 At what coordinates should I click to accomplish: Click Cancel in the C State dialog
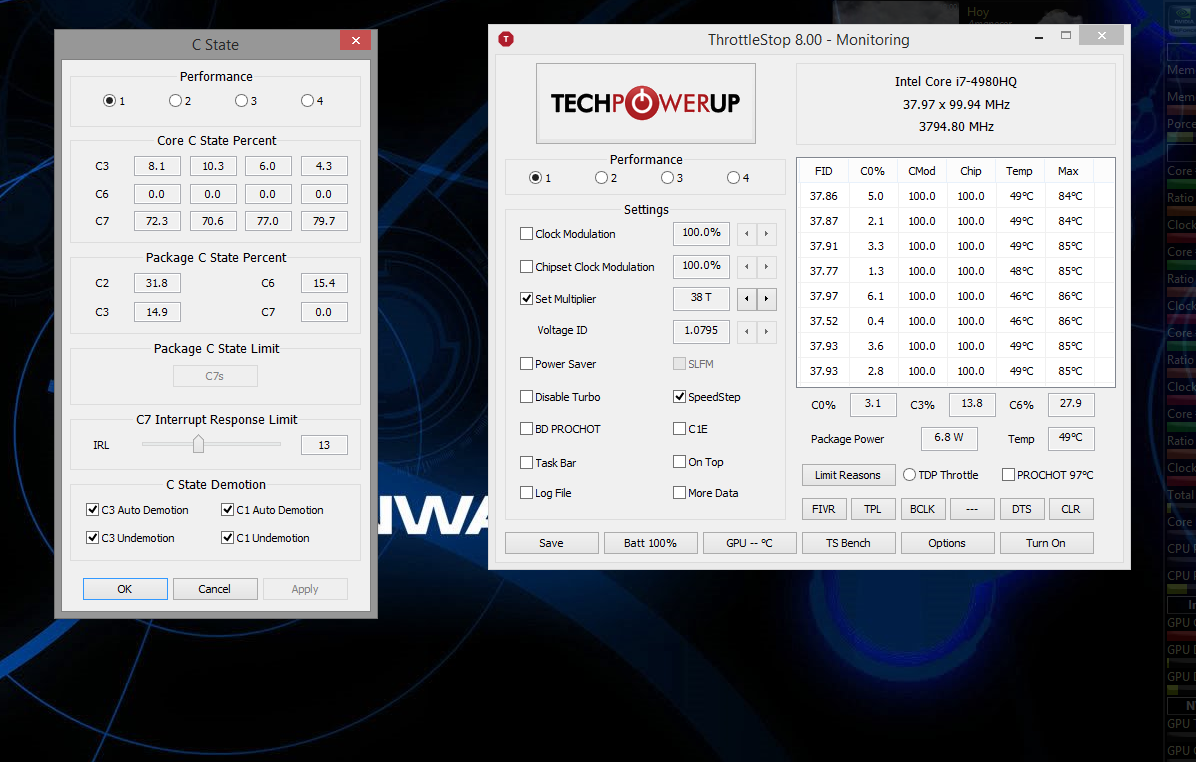(x=214, y=589)
